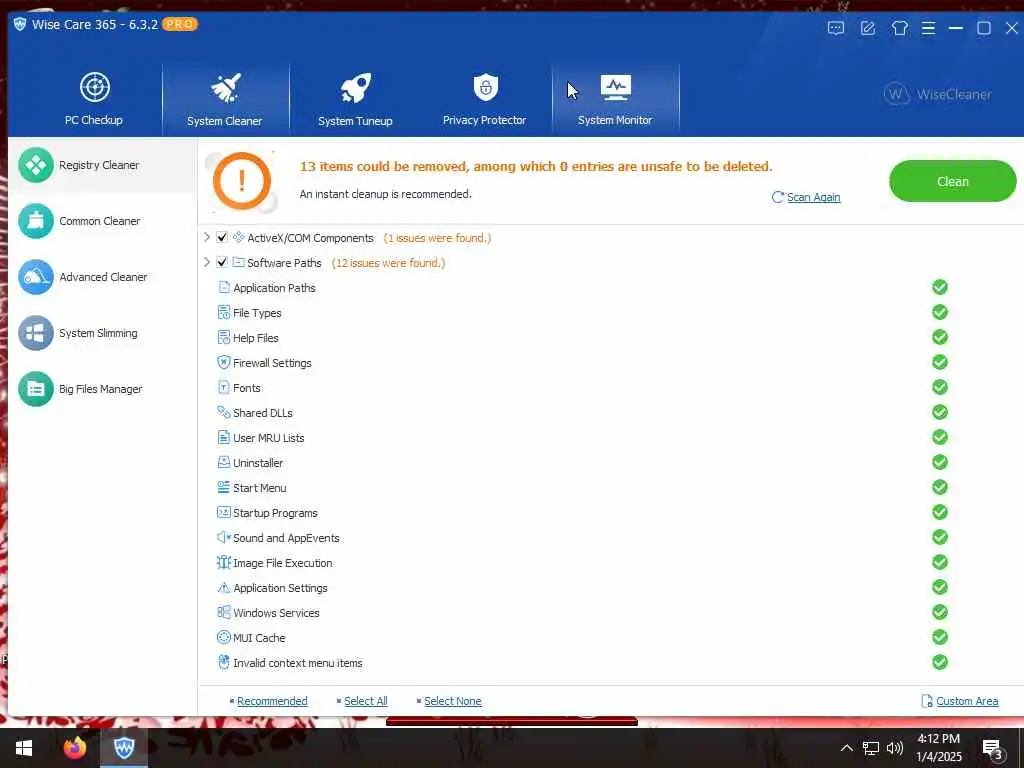The height and width of the screenshot is (768, 1024).
Task: Click the Start Menu row icon
Action: (x=224, y=487)
